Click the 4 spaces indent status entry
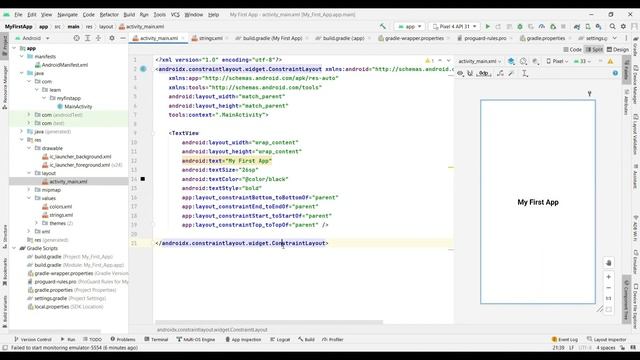This screenshot has height=360, width=640. pos(605,348)
